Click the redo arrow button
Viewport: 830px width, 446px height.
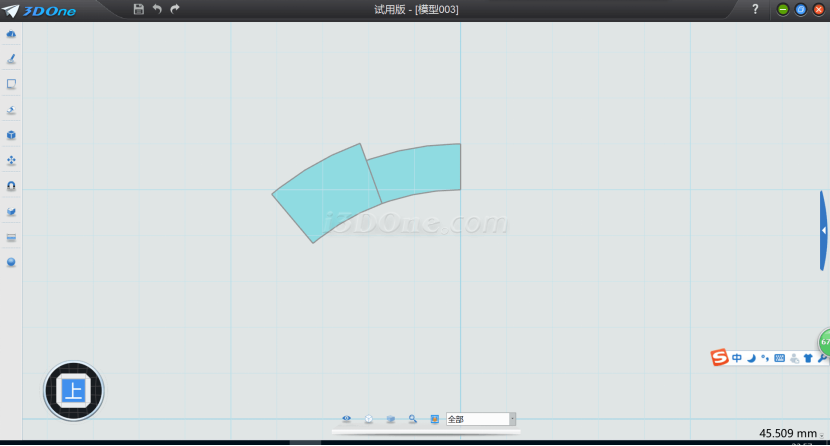[x=175, y=9]
